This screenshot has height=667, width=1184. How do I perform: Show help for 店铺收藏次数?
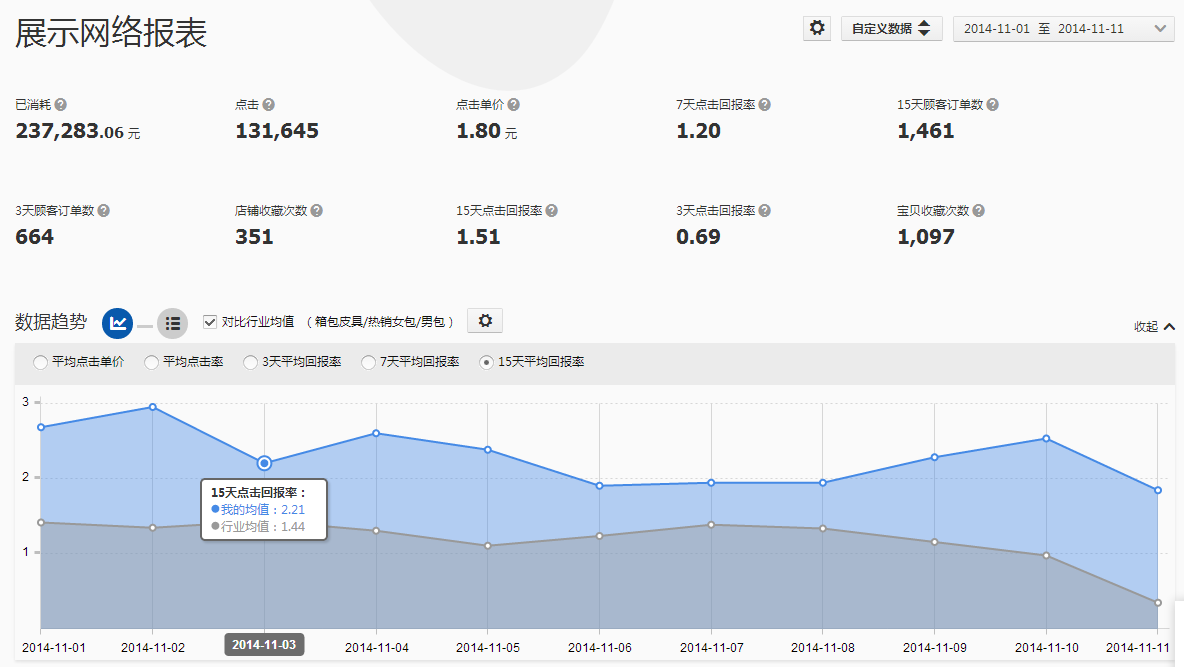point(316,211)
